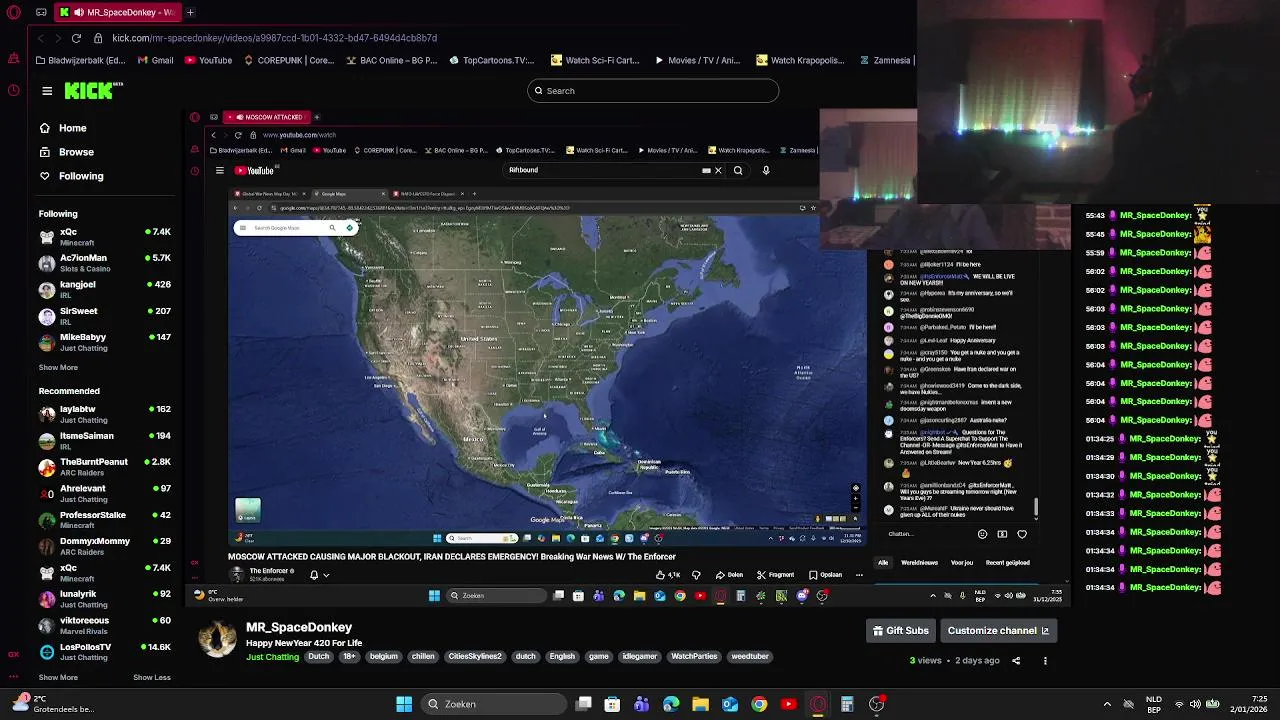Image resolution: width=1280 pixels, height=720 pixels.
Task: Open lunalyrik recommended channel
Action: point(105,599)
